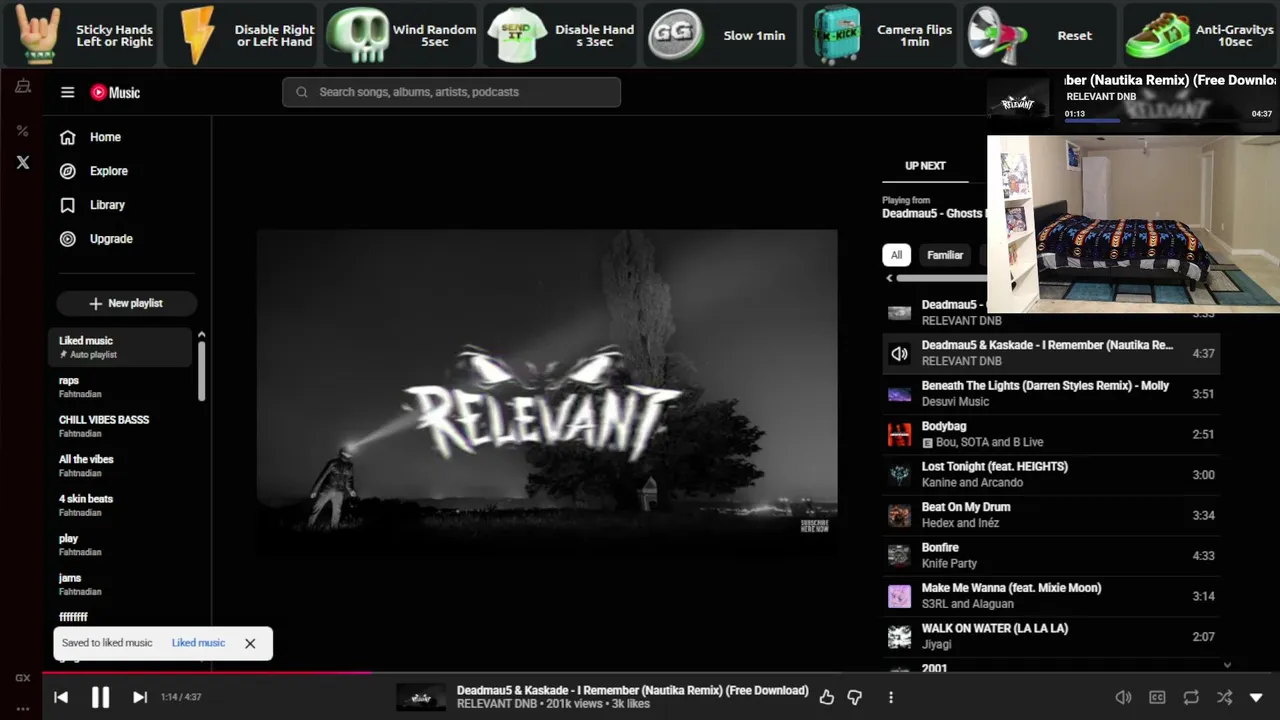
Task: Pause the currently playing song
Action: (x=100, y=697)
